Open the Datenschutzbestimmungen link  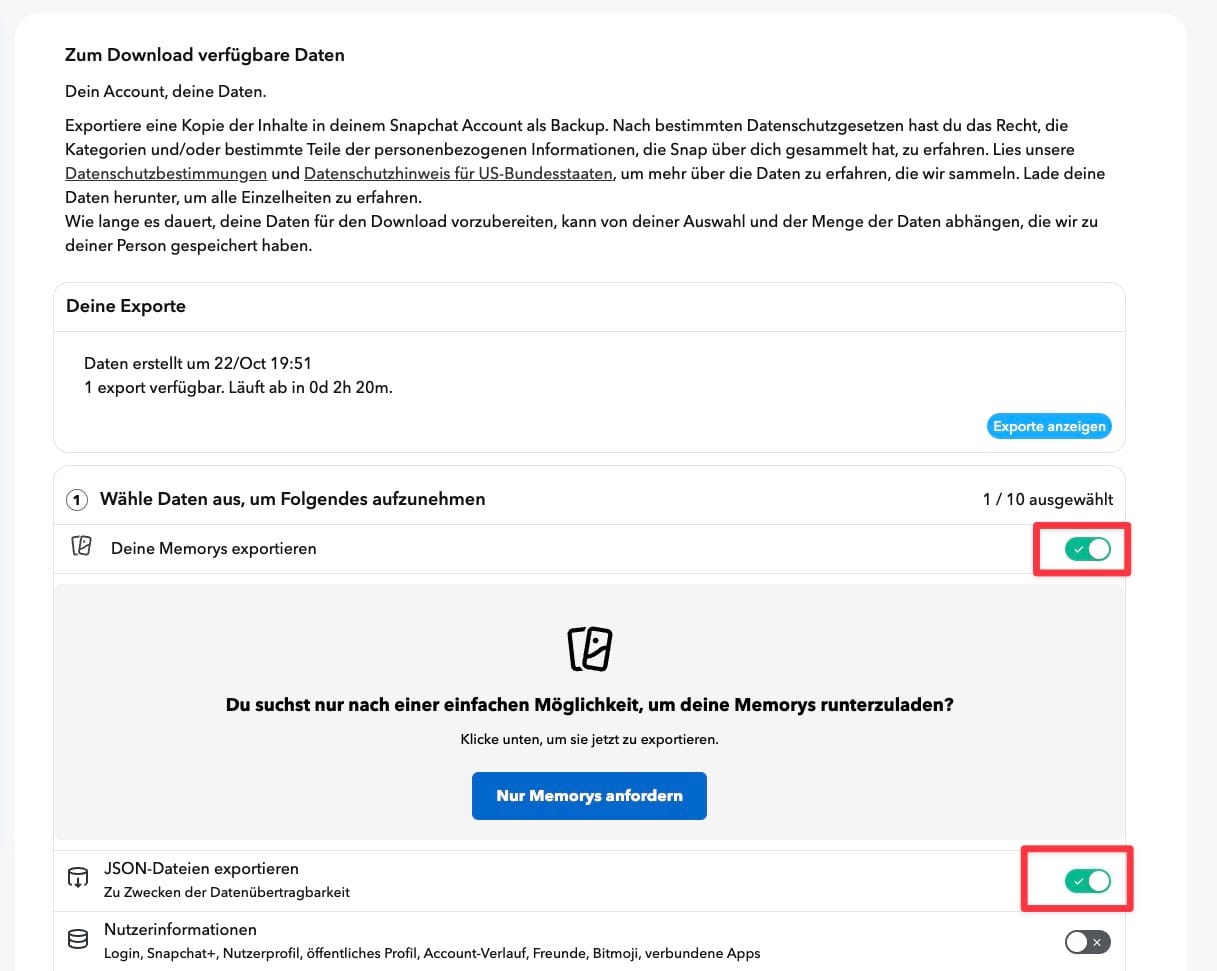click(165, 173)
